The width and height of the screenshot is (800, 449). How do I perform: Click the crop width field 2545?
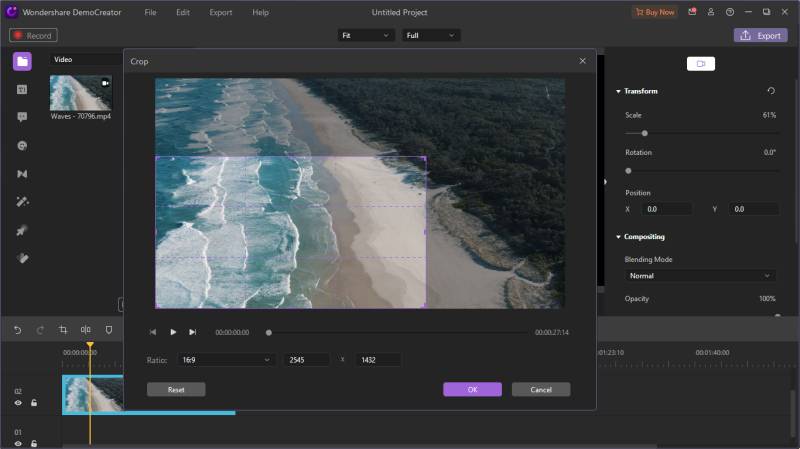pyautogui.click(x=306, y=360)
